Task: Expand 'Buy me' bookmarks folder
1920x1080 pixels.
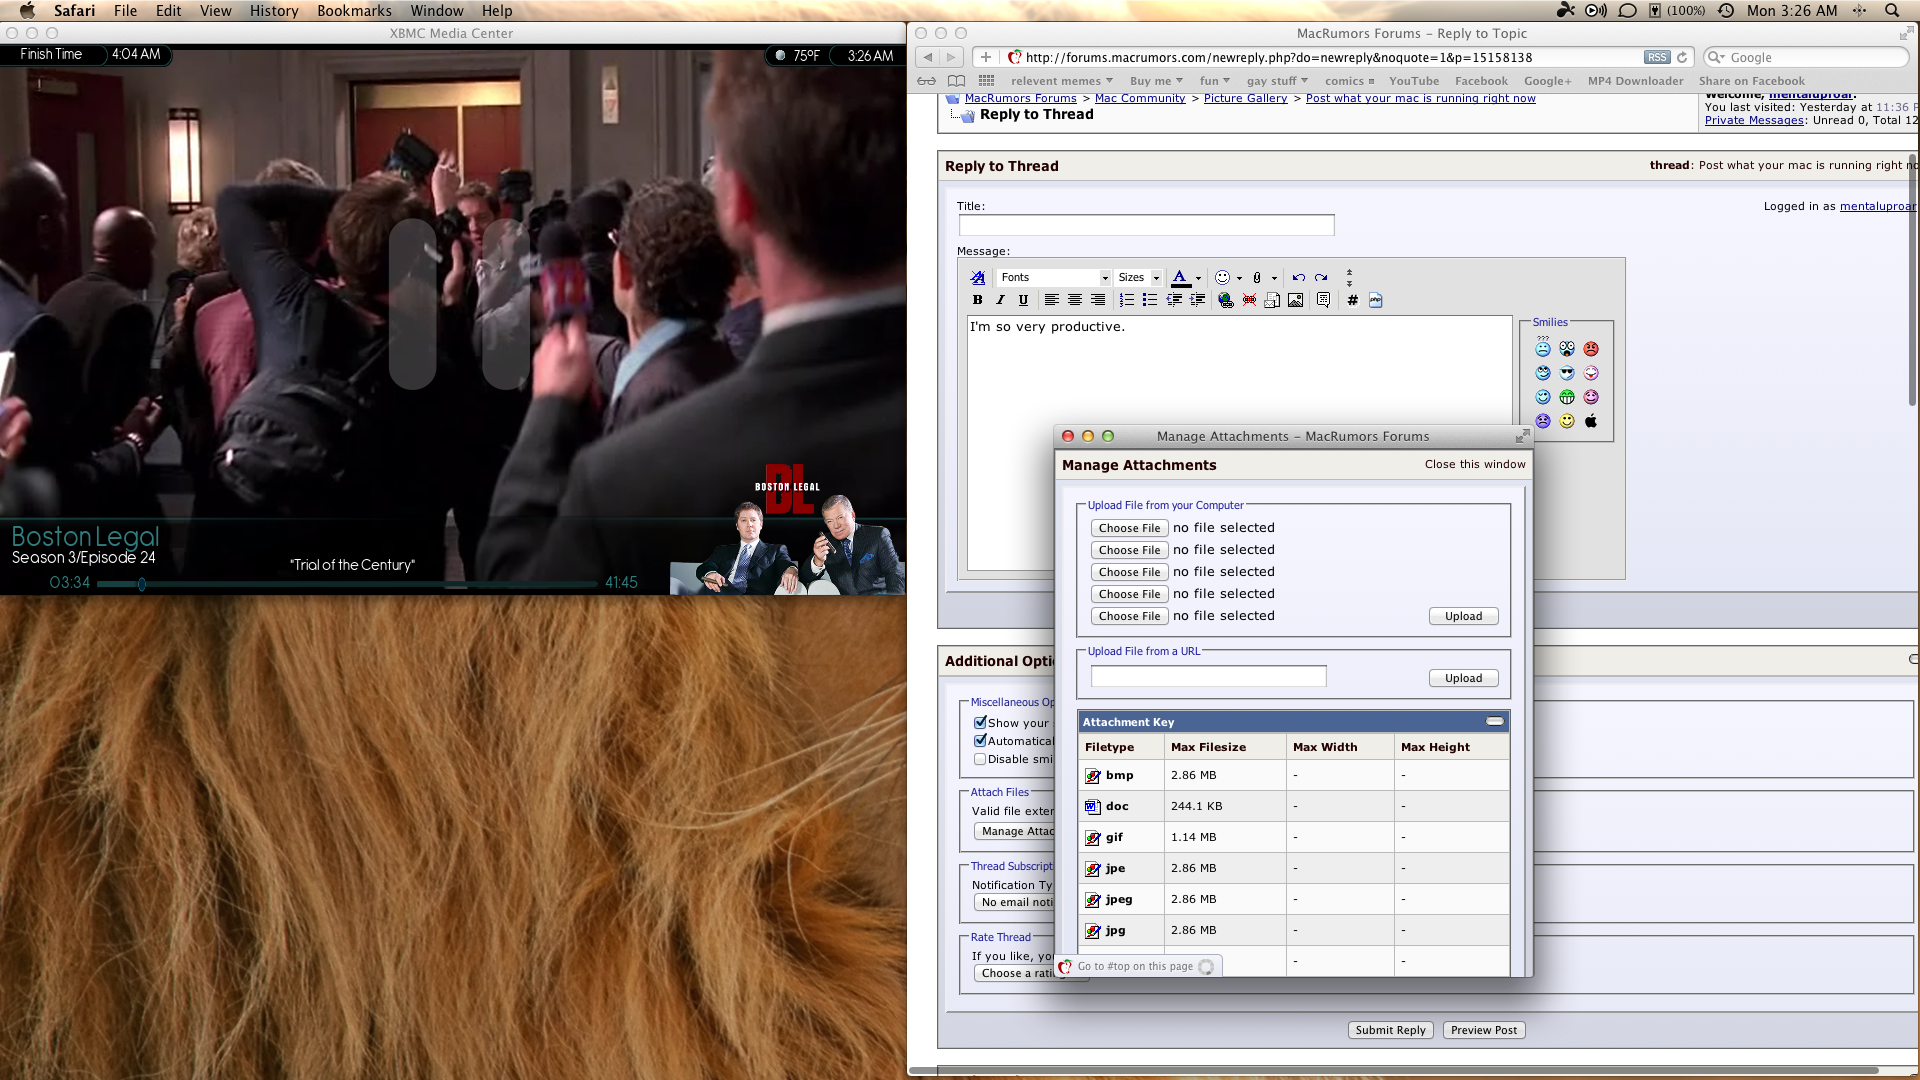Action: point(1156,81)
